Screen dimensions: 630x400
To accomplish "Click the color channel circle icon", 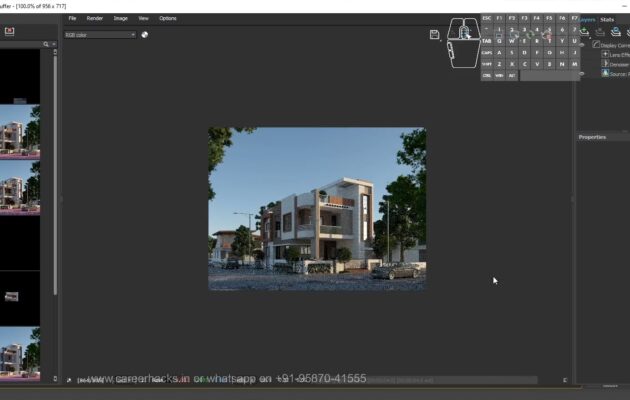I will (145, 34).
